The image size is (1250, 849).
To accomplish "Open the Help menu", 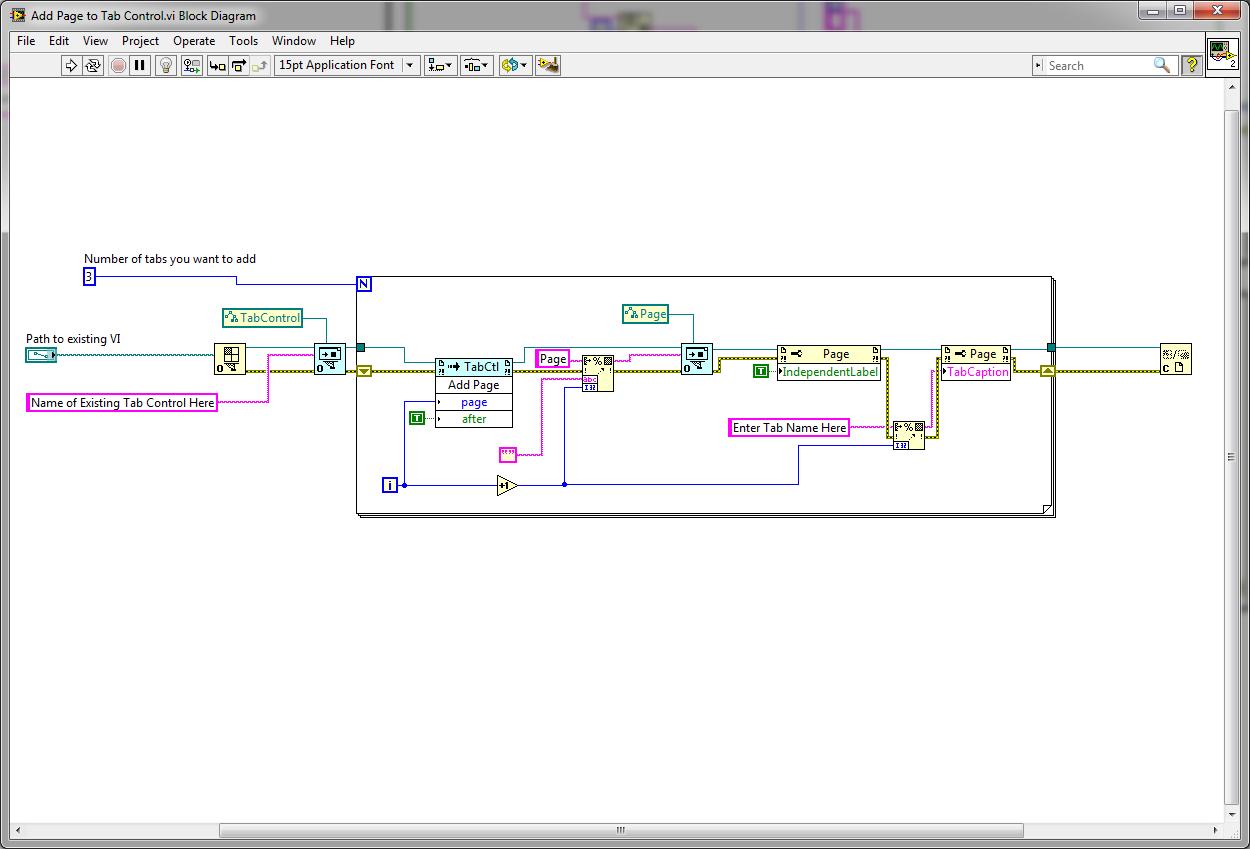I will pos(342,41).
